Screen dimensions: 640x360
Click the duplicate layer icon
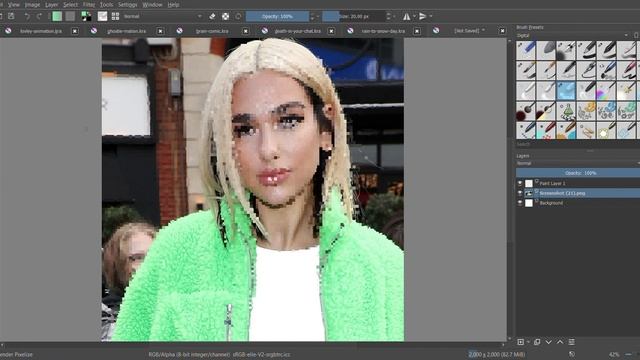point(537,342)
